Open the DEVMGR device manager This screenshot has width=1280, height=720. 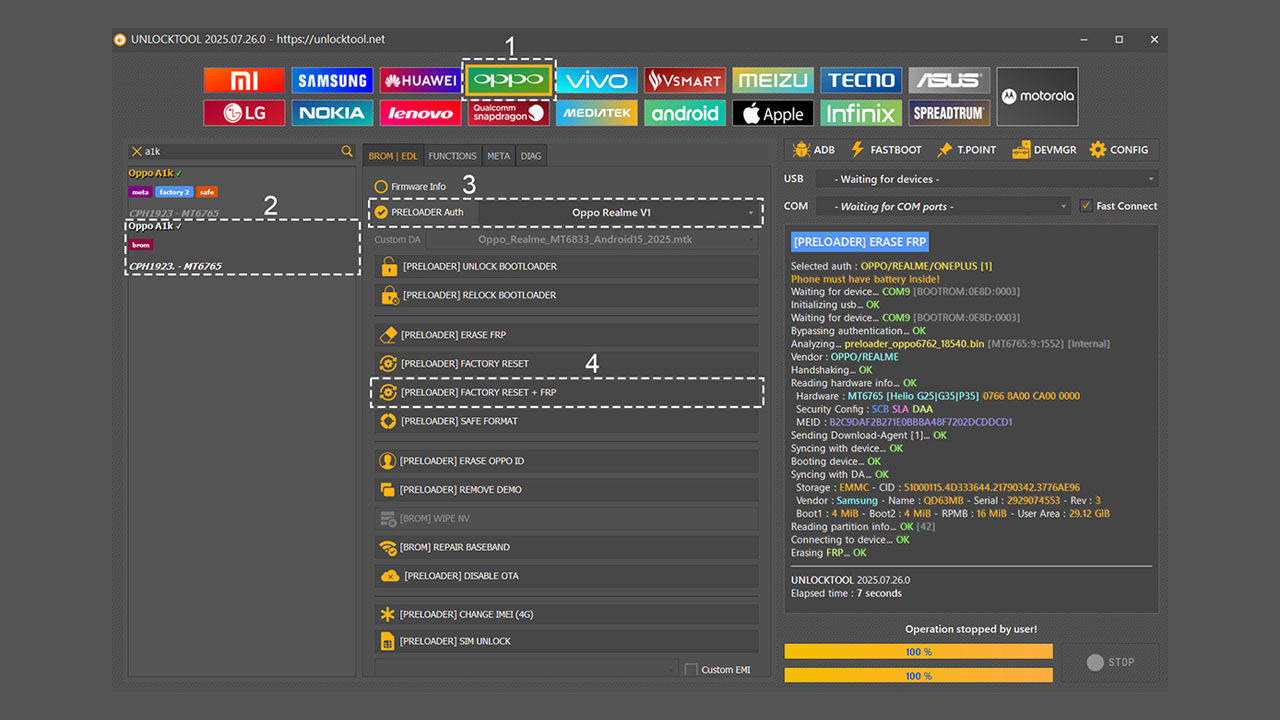click(x=1044, y=150)
